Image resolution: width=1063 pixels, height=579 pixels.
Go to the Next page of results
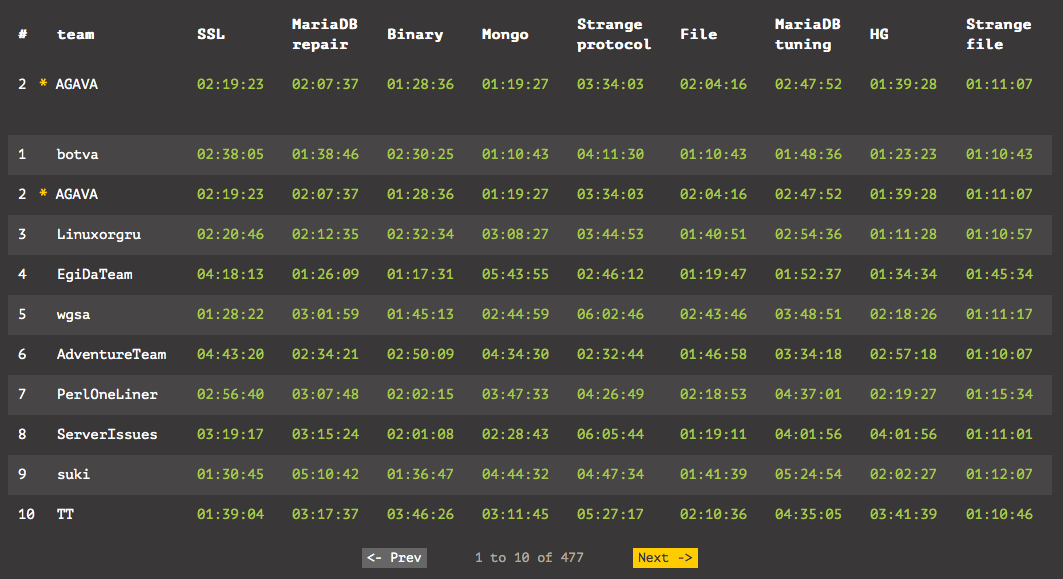(665, 557)
